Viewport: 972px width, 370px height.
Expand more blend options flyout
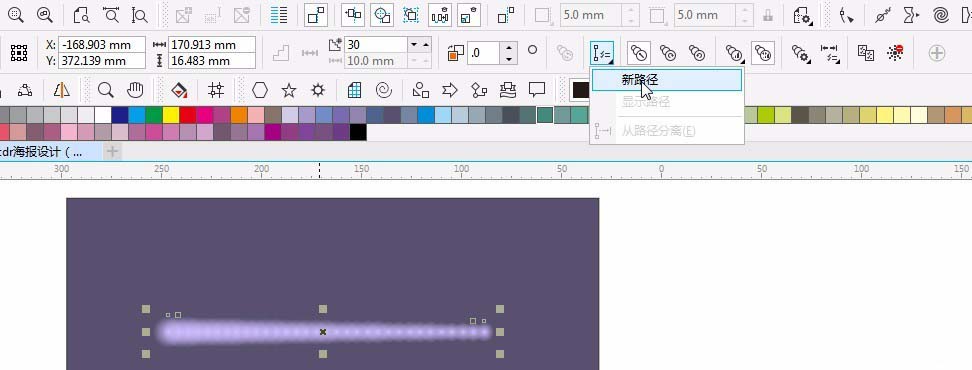coord(802,53)
